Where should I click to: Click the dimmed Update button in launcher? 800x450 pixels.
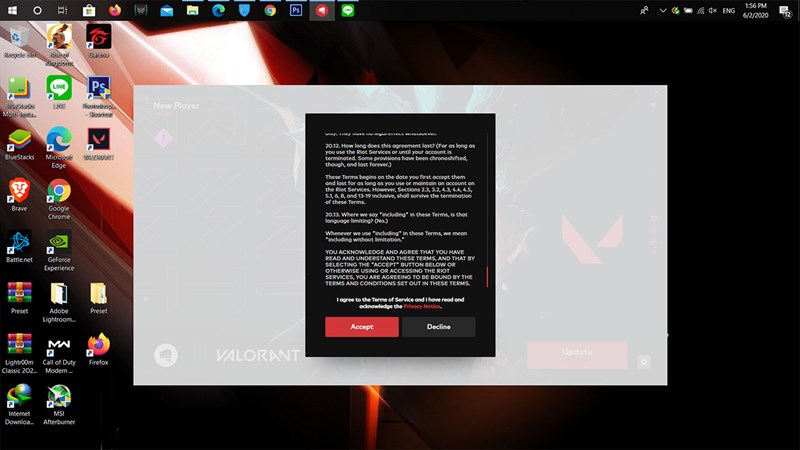pyautogui.click(x=577, y=355)
